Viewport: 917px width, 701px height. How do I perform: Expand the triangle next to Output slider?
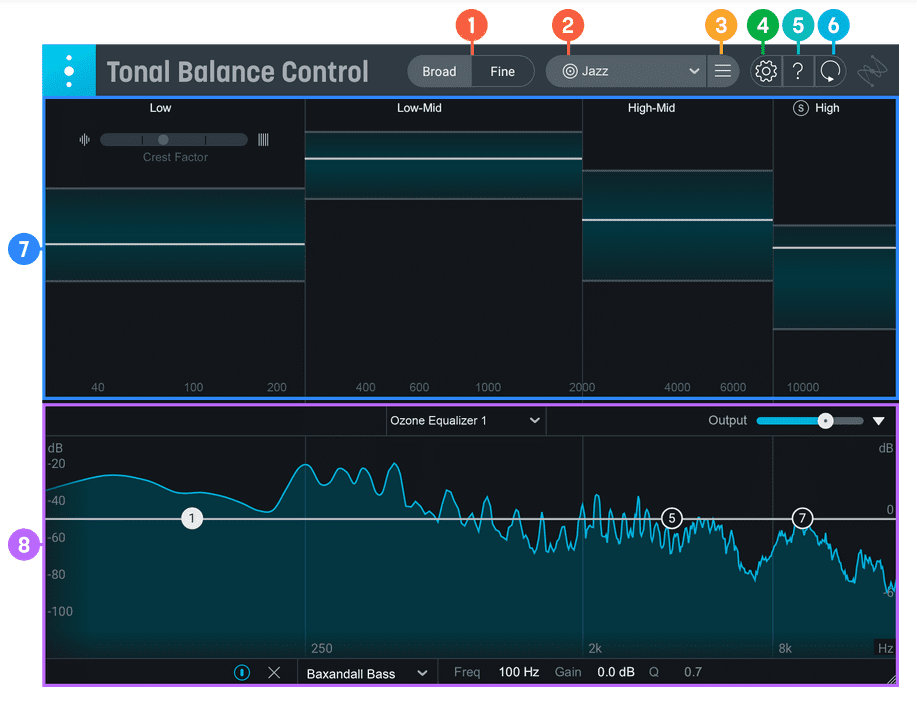(878, 421)
